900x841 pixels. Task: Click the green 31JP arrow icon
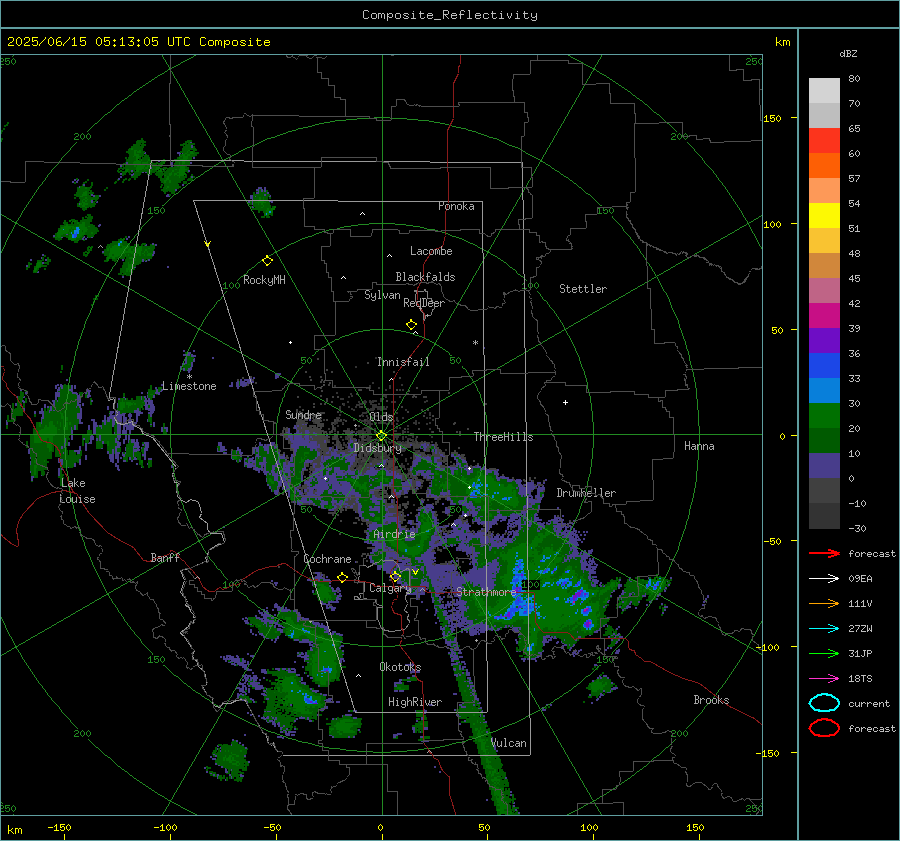point(824,653)
